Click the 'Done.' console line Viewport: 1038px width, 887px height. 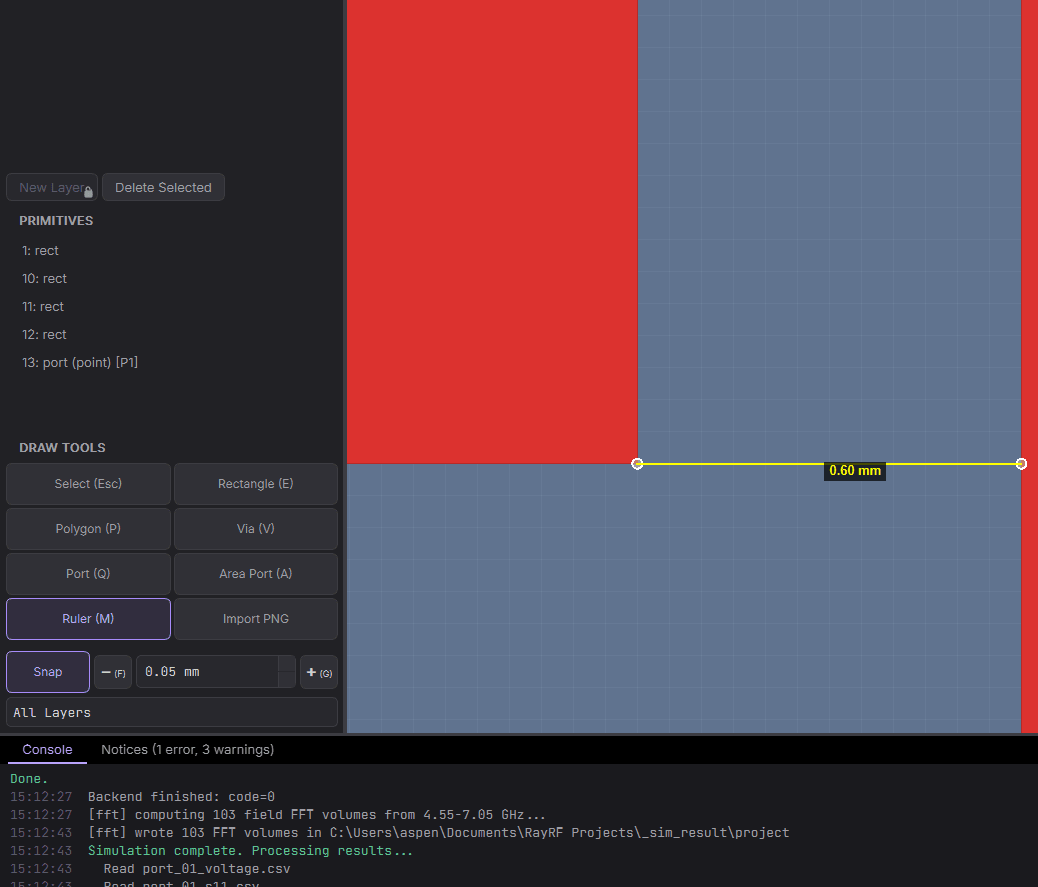point(29,779)
